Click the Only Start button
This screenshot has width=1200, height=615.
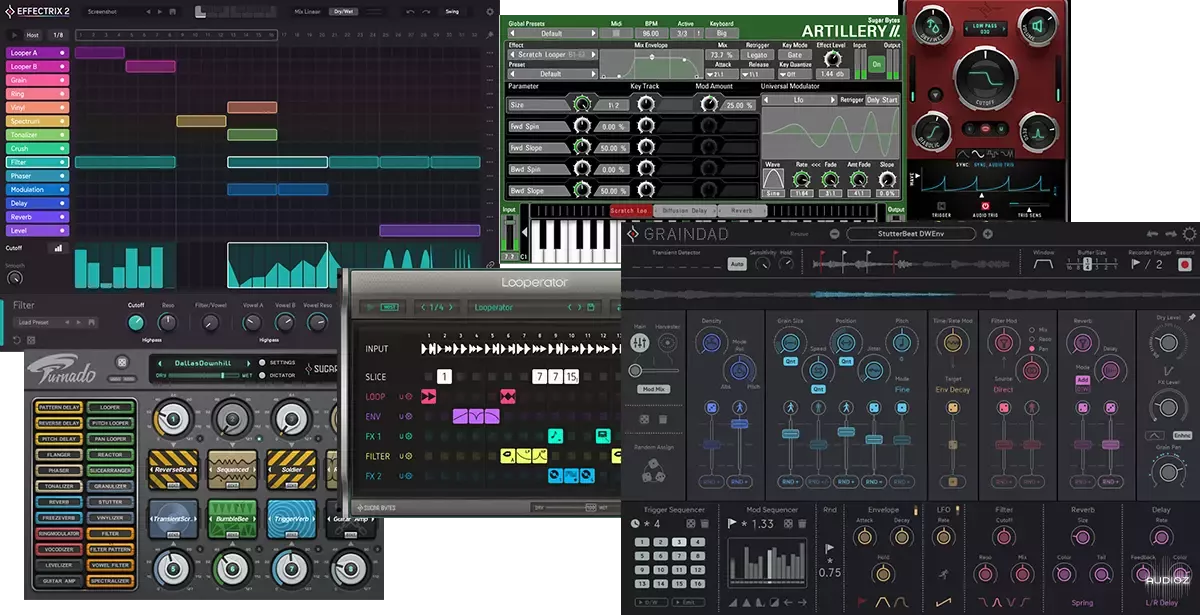pos(882,100)
